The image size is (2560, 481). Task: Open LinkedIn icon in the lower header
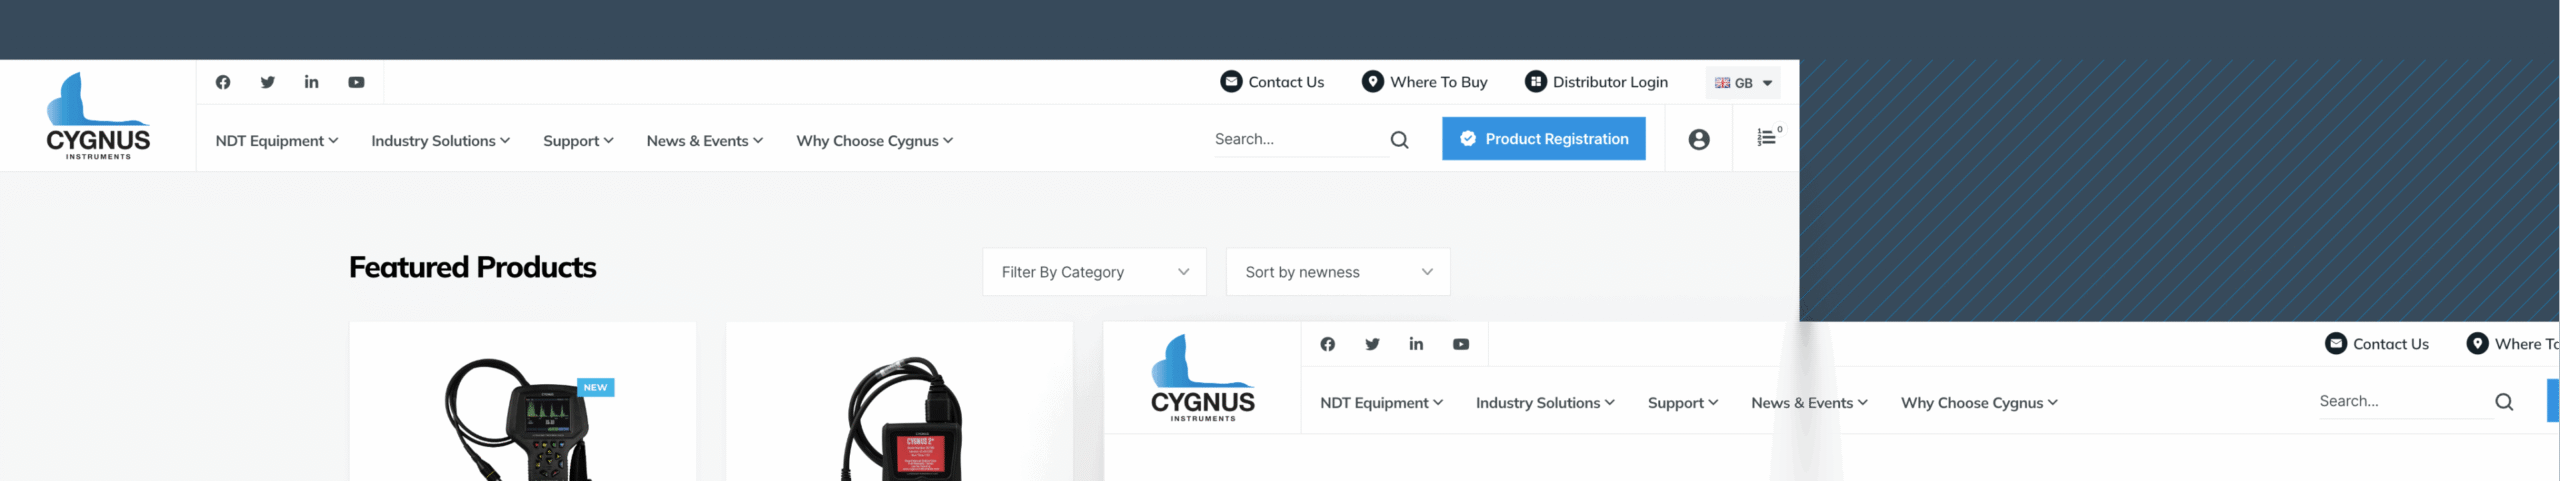coord(1416,344)
